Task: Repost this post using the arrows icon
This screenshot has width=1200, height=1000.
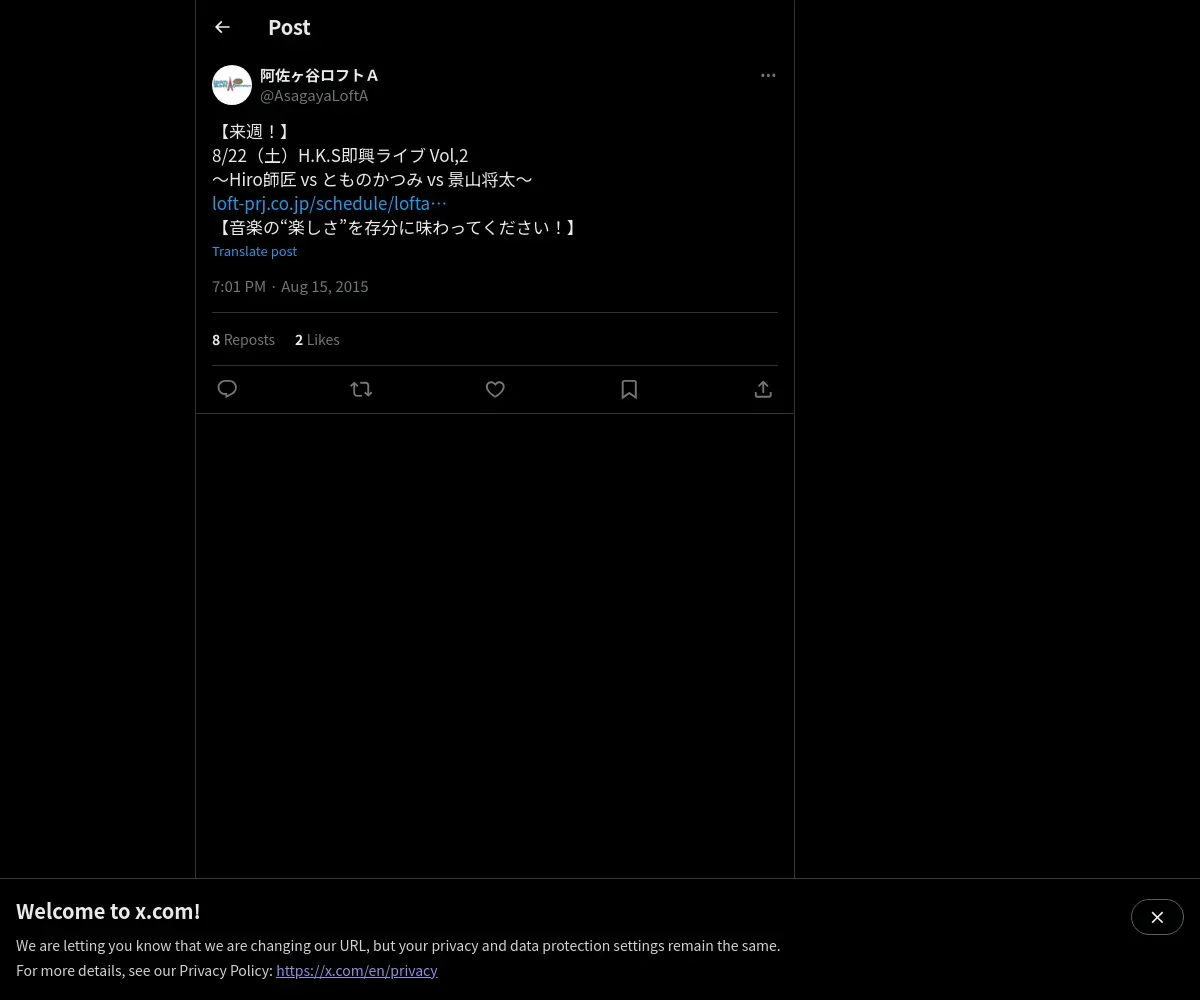Action: tap(361, 389)
